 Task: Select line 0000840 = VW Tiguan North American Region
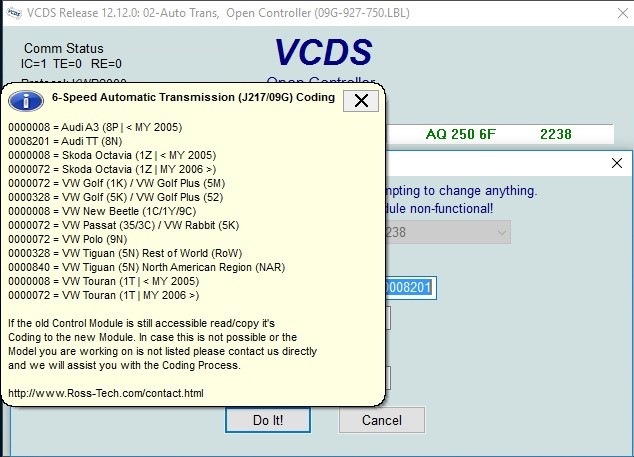point(146,267)
